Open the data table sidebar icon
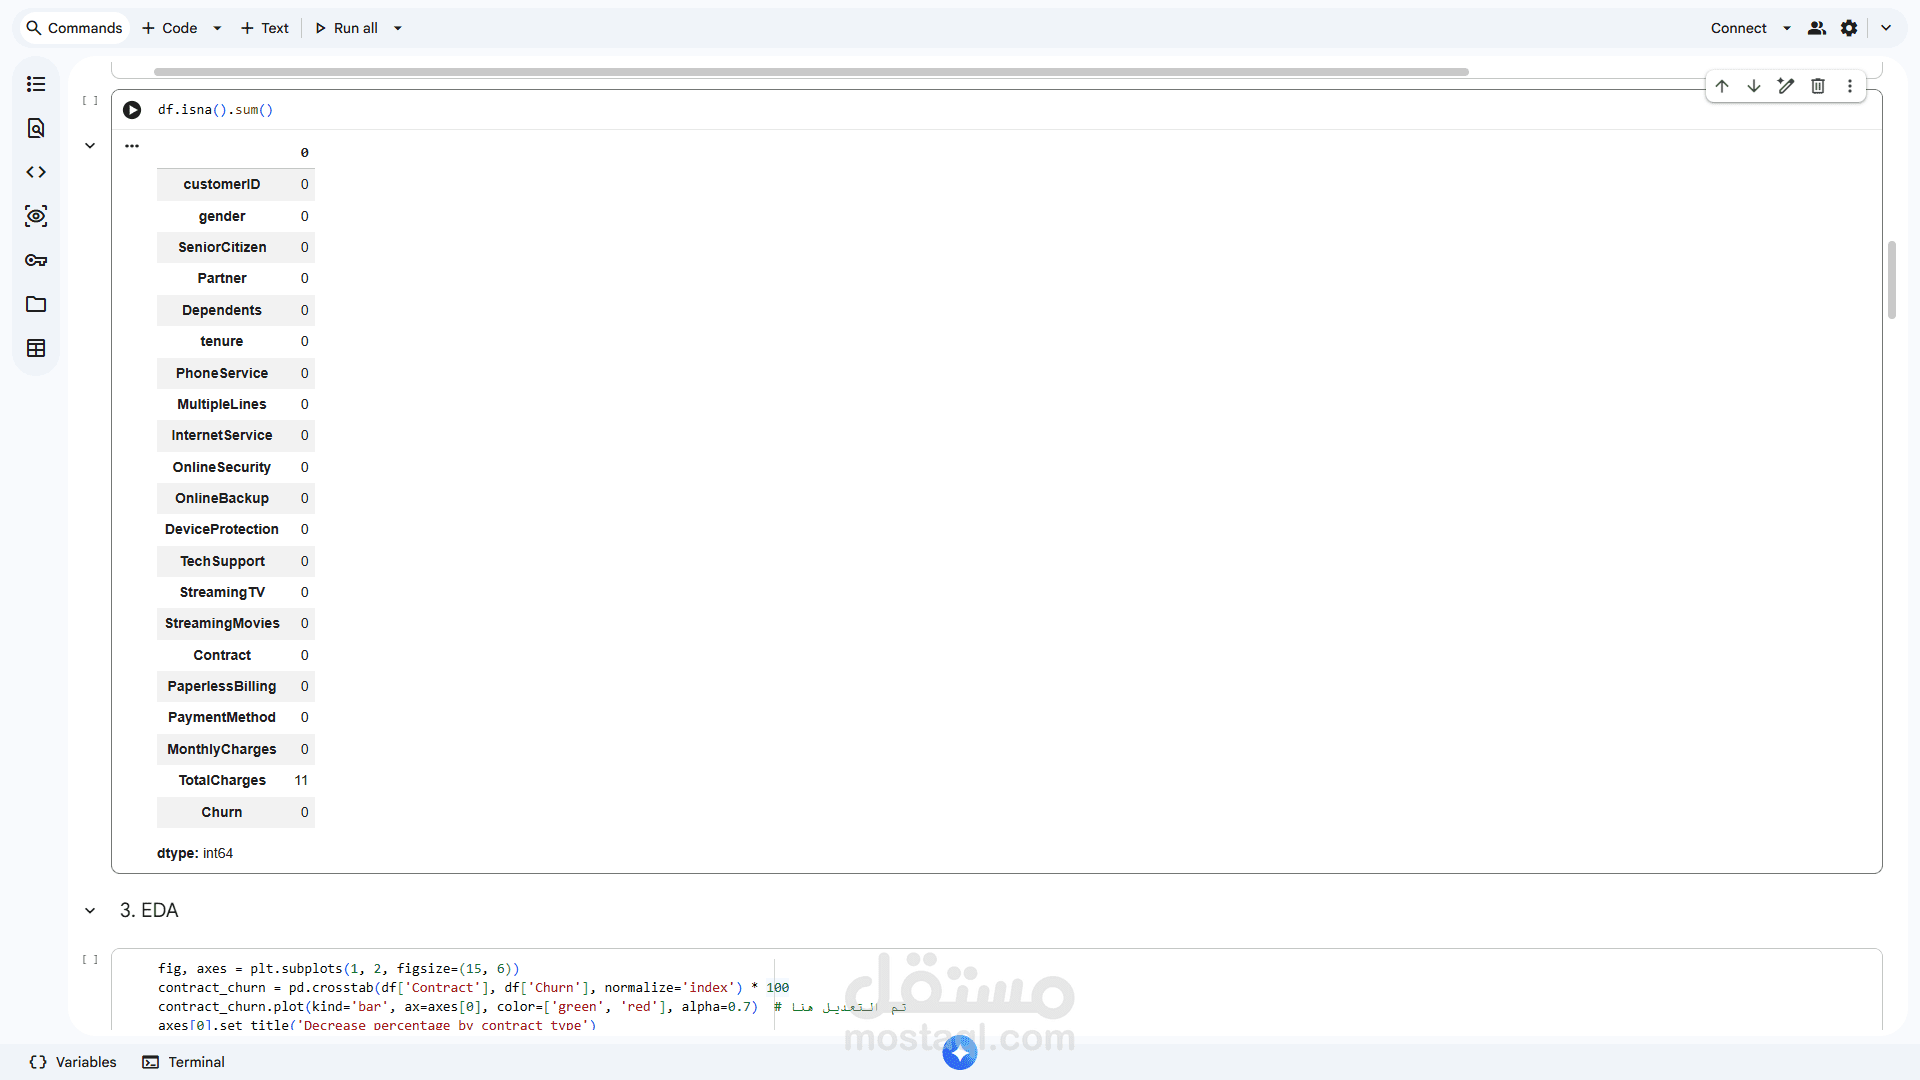This screenshot has height=1080, width=1920. 36,348
